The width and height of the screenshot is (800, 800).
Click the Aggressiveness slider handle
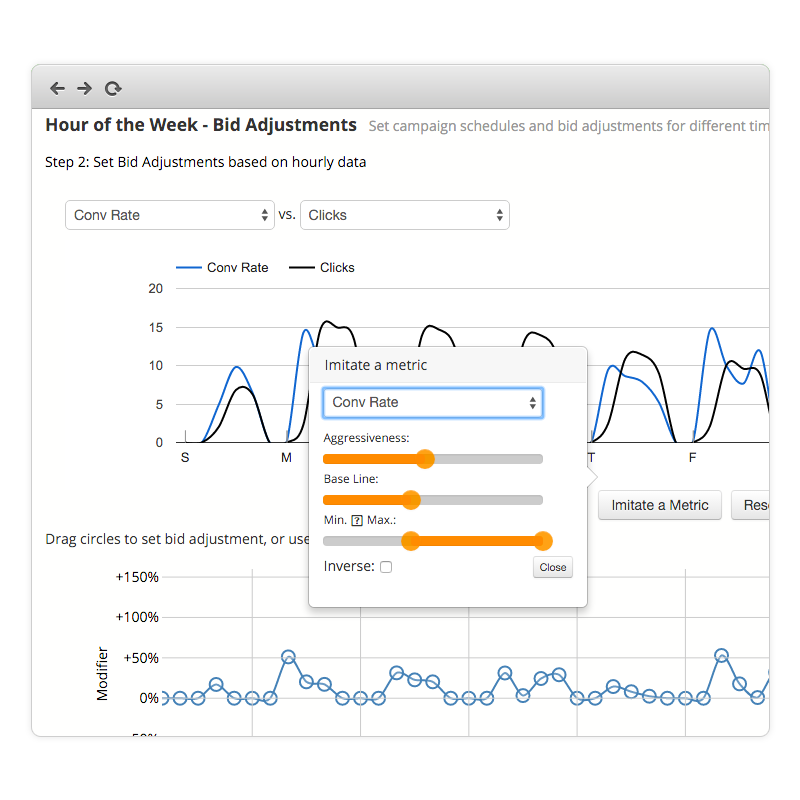(x=426, y=459)
